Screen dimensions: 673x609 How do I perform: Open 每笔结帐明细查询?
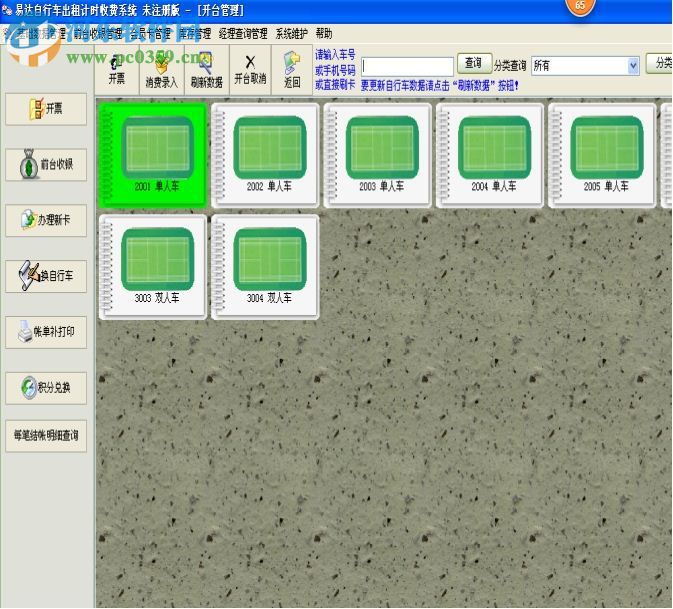pos(46,436)
